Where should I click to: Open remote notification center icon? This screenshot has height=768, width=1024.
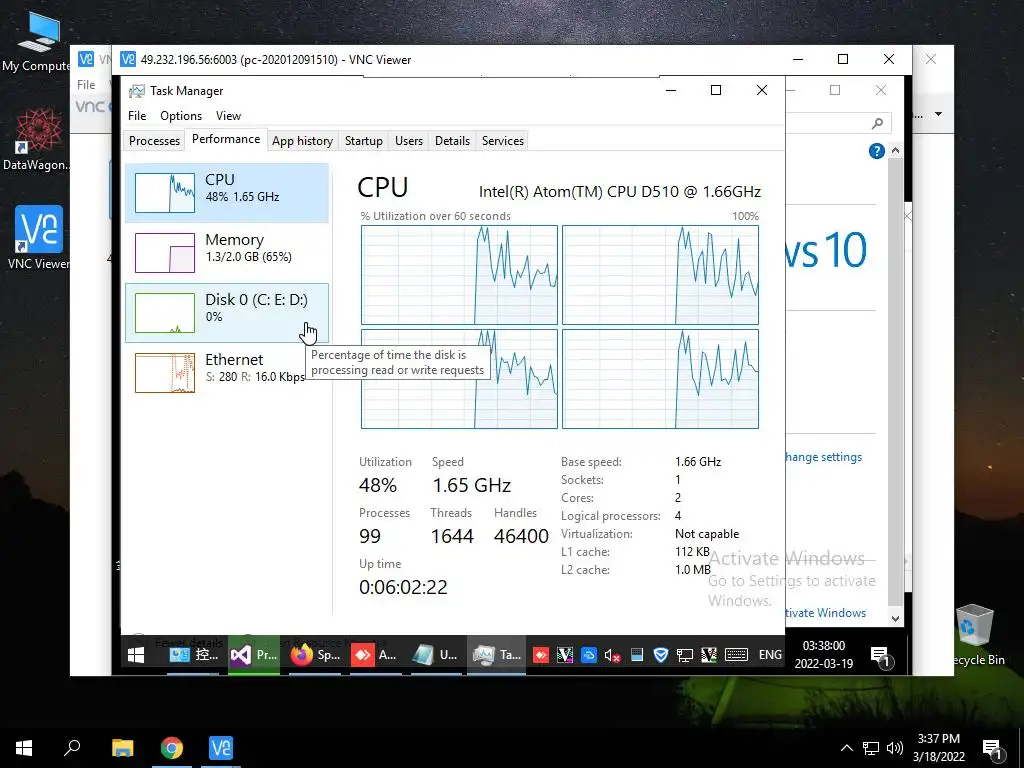coord(880,656)
